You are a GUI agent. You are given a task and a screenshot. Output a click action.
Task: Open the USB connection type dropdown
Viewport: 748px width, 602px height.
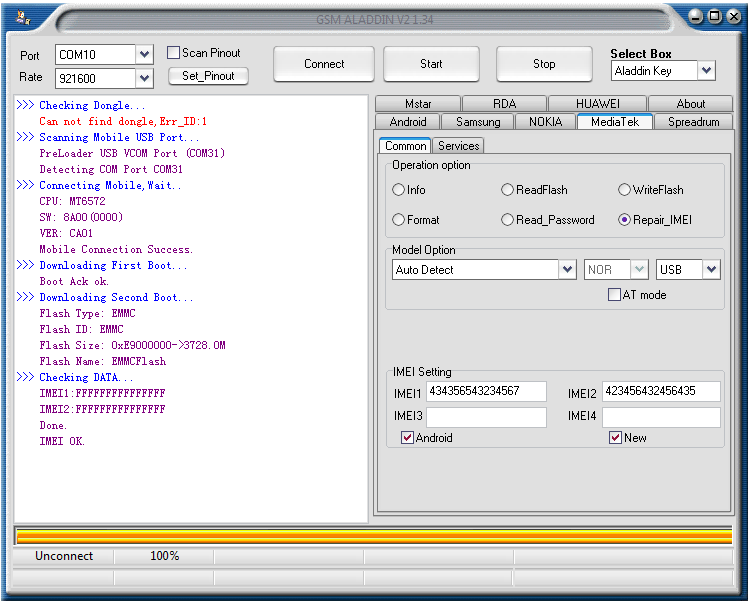(x=711, y=270)
